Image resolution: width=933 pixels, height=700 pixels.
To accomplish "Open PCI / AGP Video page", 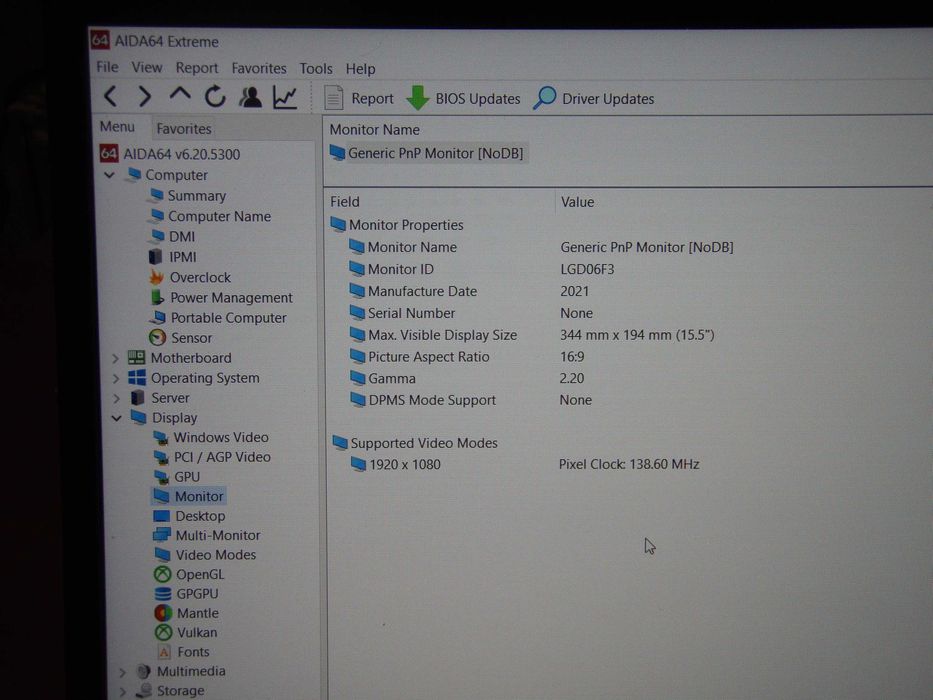I will (x=212, y=457).
